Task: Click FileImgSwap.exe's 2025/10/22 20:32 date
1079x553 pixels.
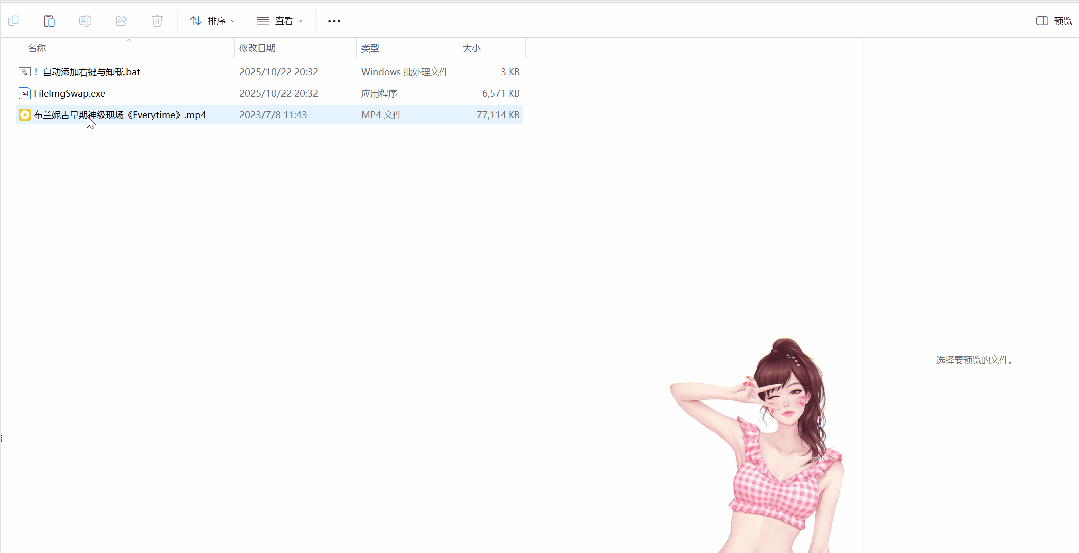Action: pyautogui.click(x=279, y=94)
